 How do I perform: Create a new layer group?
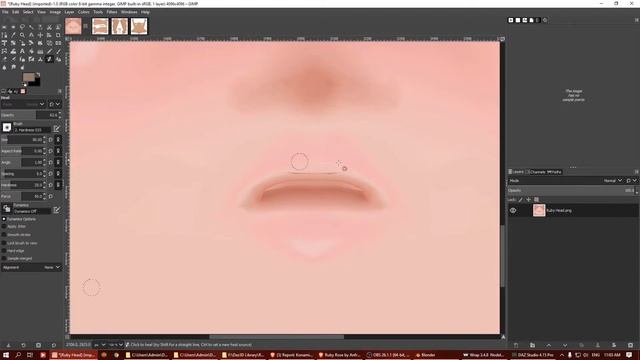(x=532, y=345)
